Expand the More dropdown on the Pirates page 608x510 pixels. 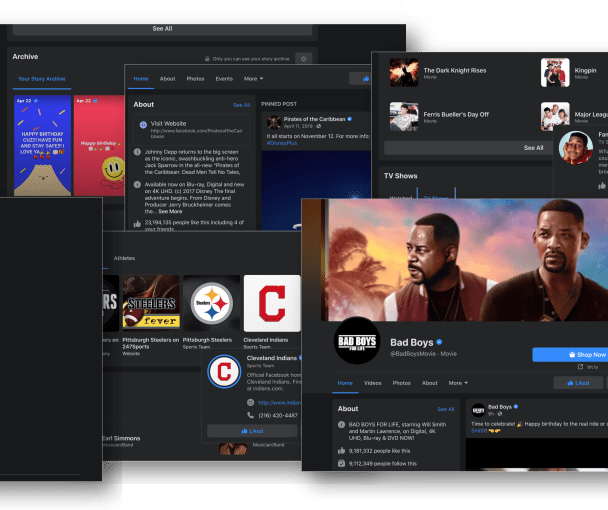[253, 79]
